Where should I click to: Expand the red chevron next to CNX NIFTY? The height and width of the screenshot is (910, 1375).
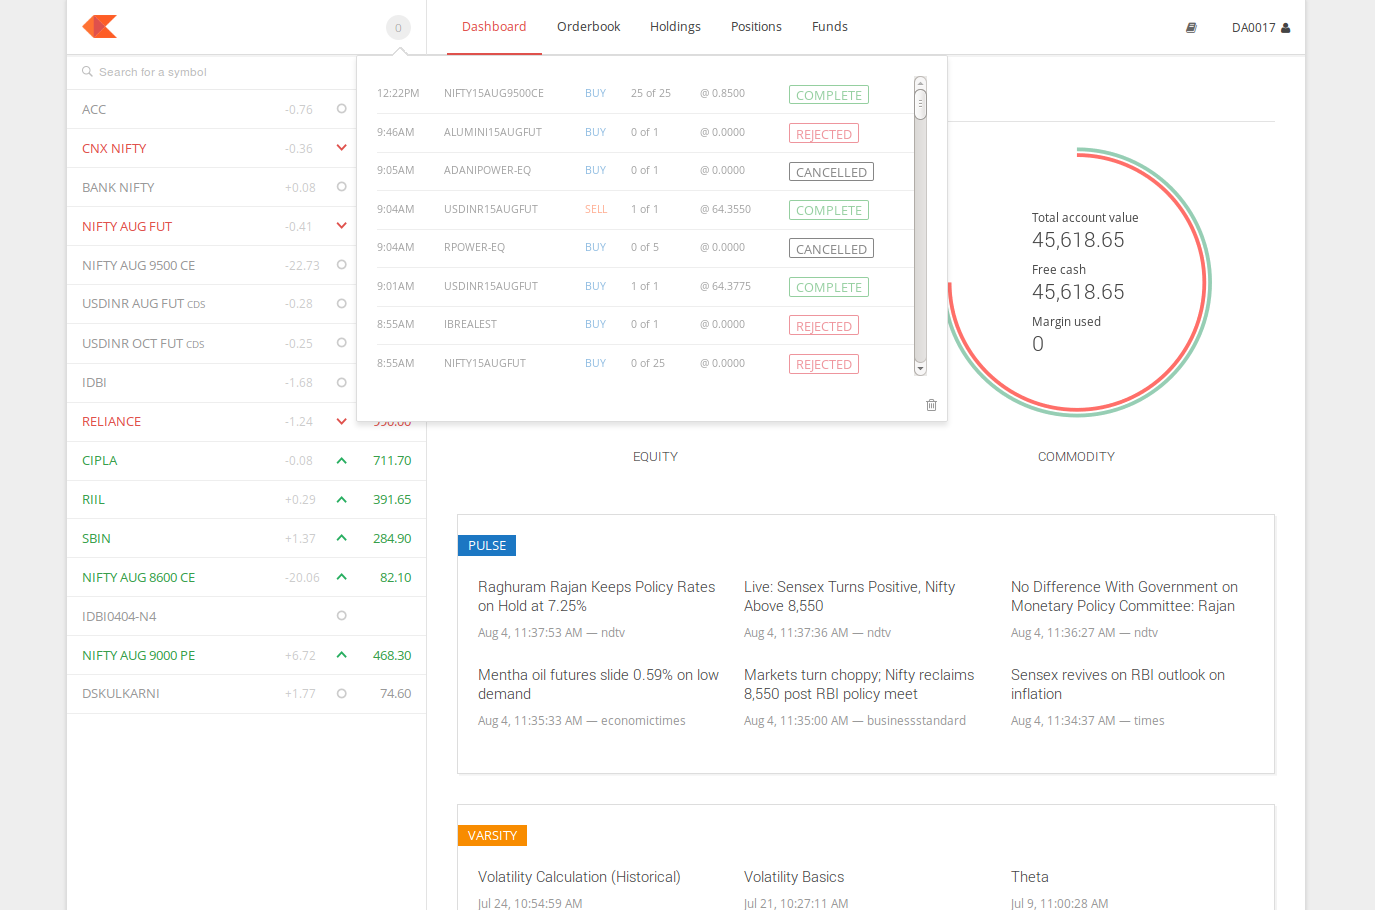point(342,147)
